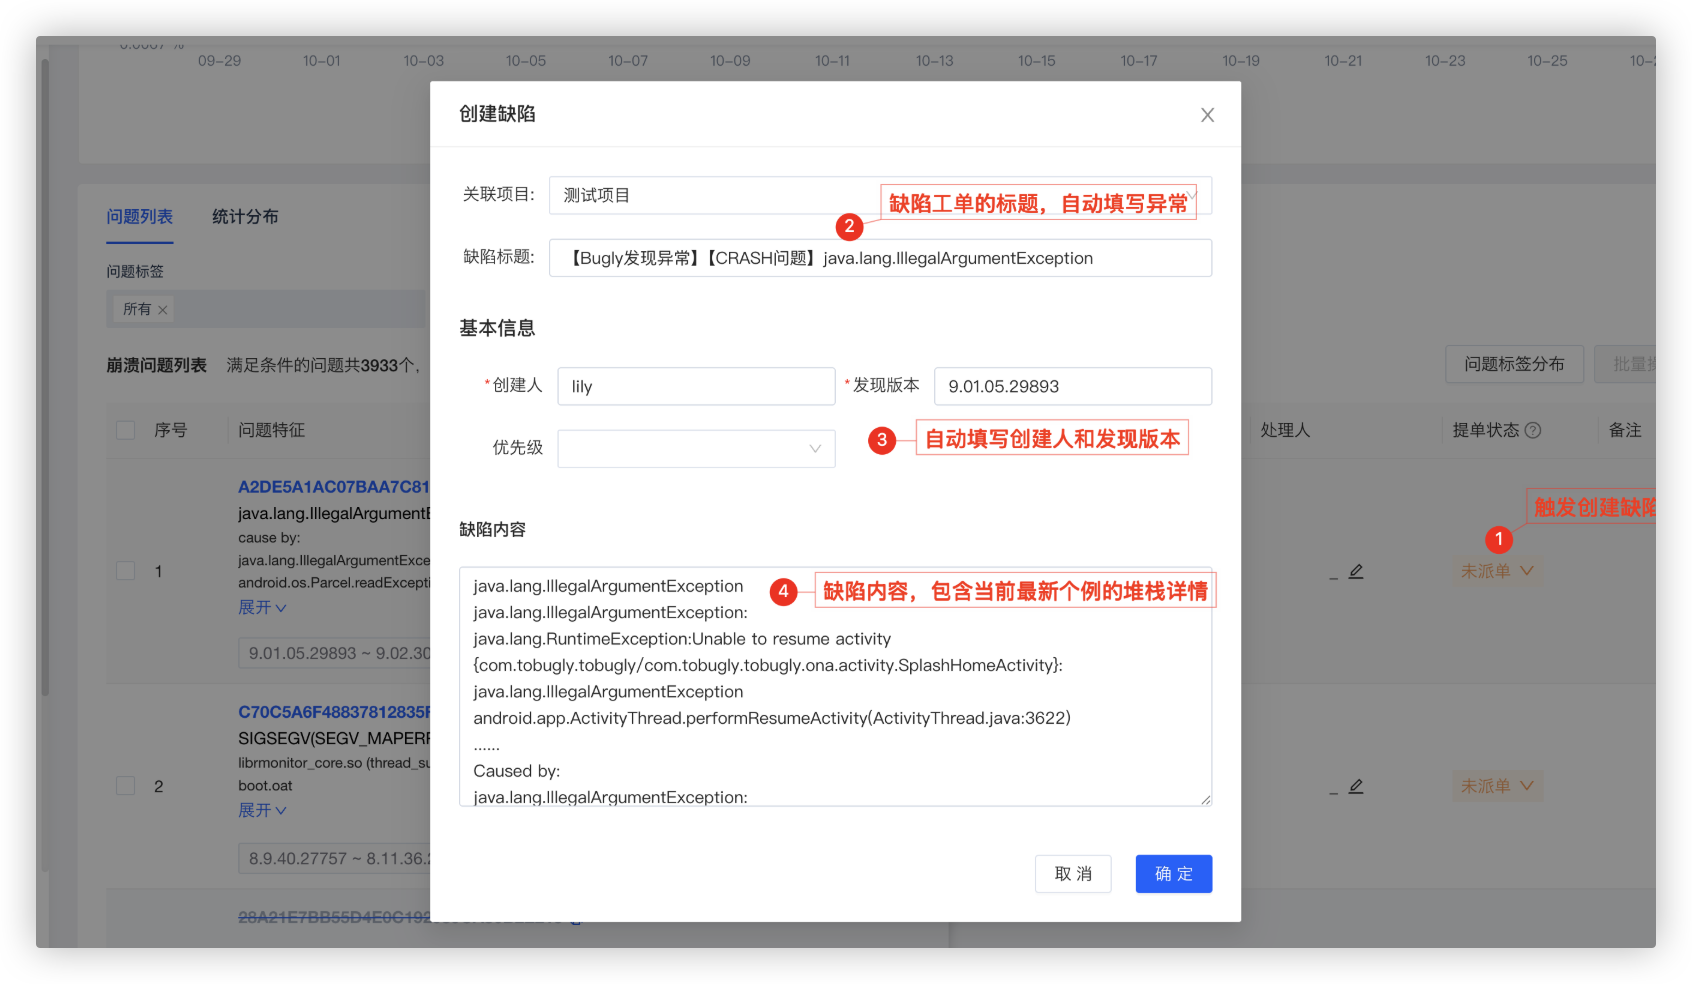1692x984 pixels.
Task: Toggle select-all checkbox in table header
Action: pyautogui.click(x=126, y=430)
